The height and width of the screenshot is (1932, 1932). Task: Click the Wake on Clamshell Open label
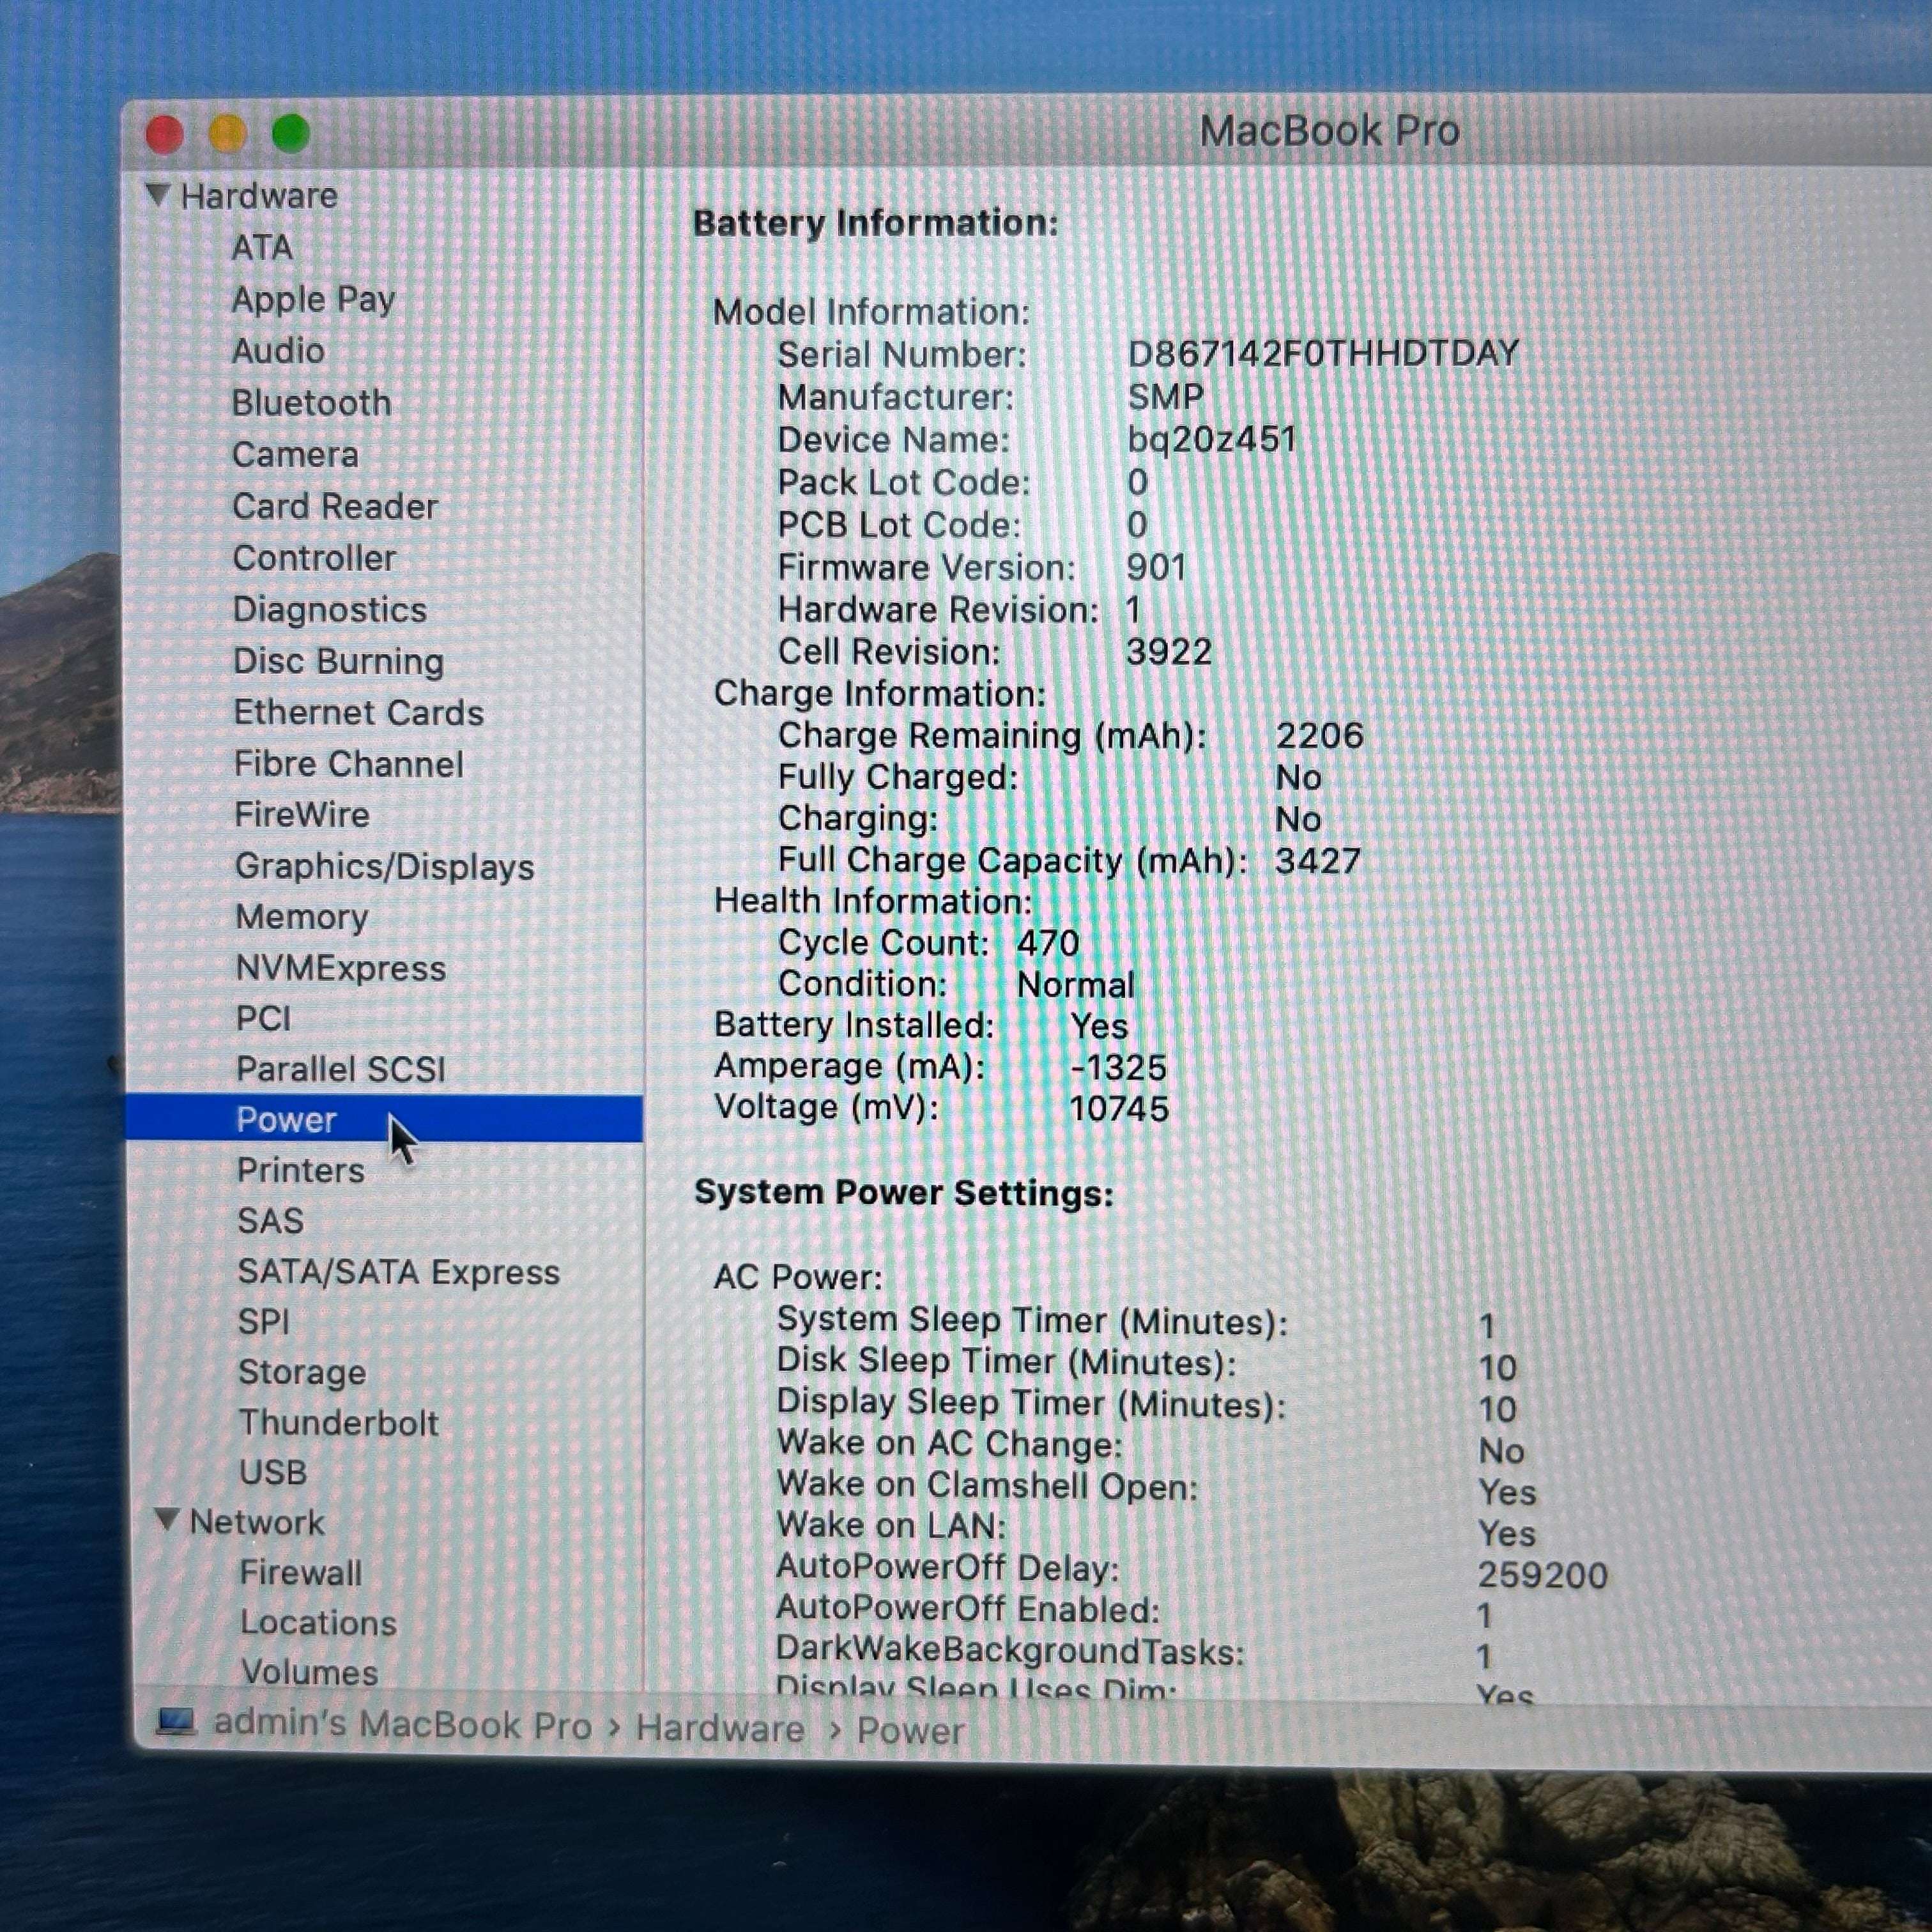click(x=987, y=1485)
